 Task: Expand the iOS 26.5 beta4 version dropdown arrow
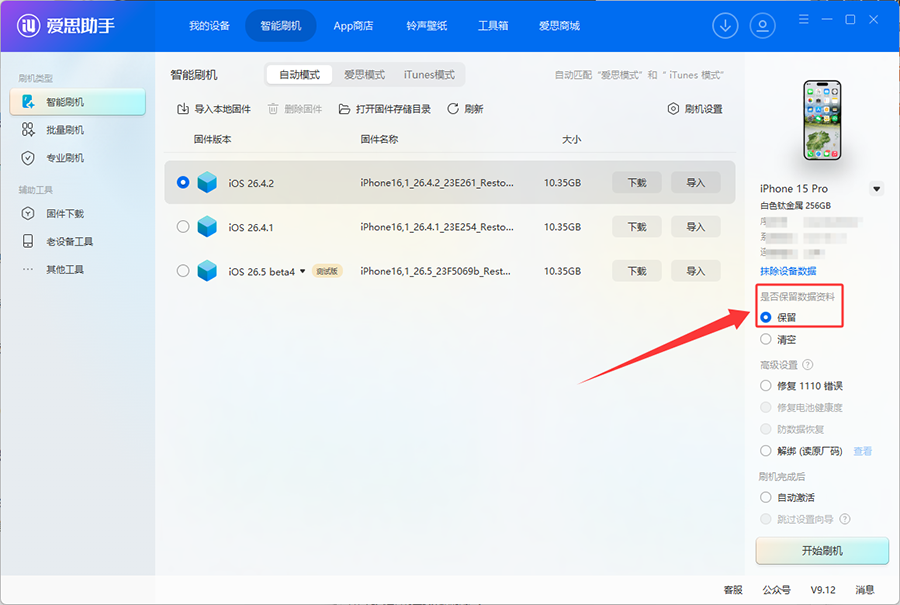coord(302,271)
